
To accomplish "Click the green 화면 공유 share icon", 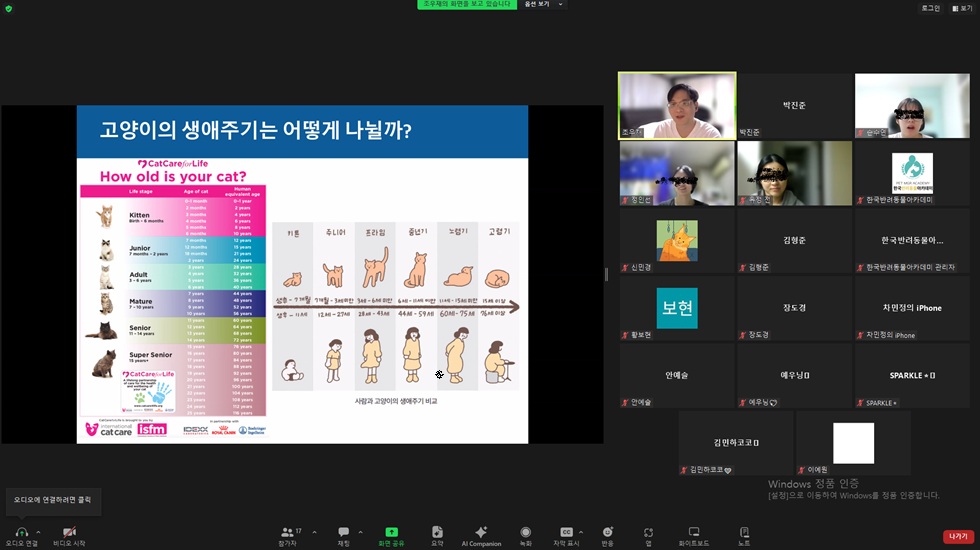I will point(391,532).
